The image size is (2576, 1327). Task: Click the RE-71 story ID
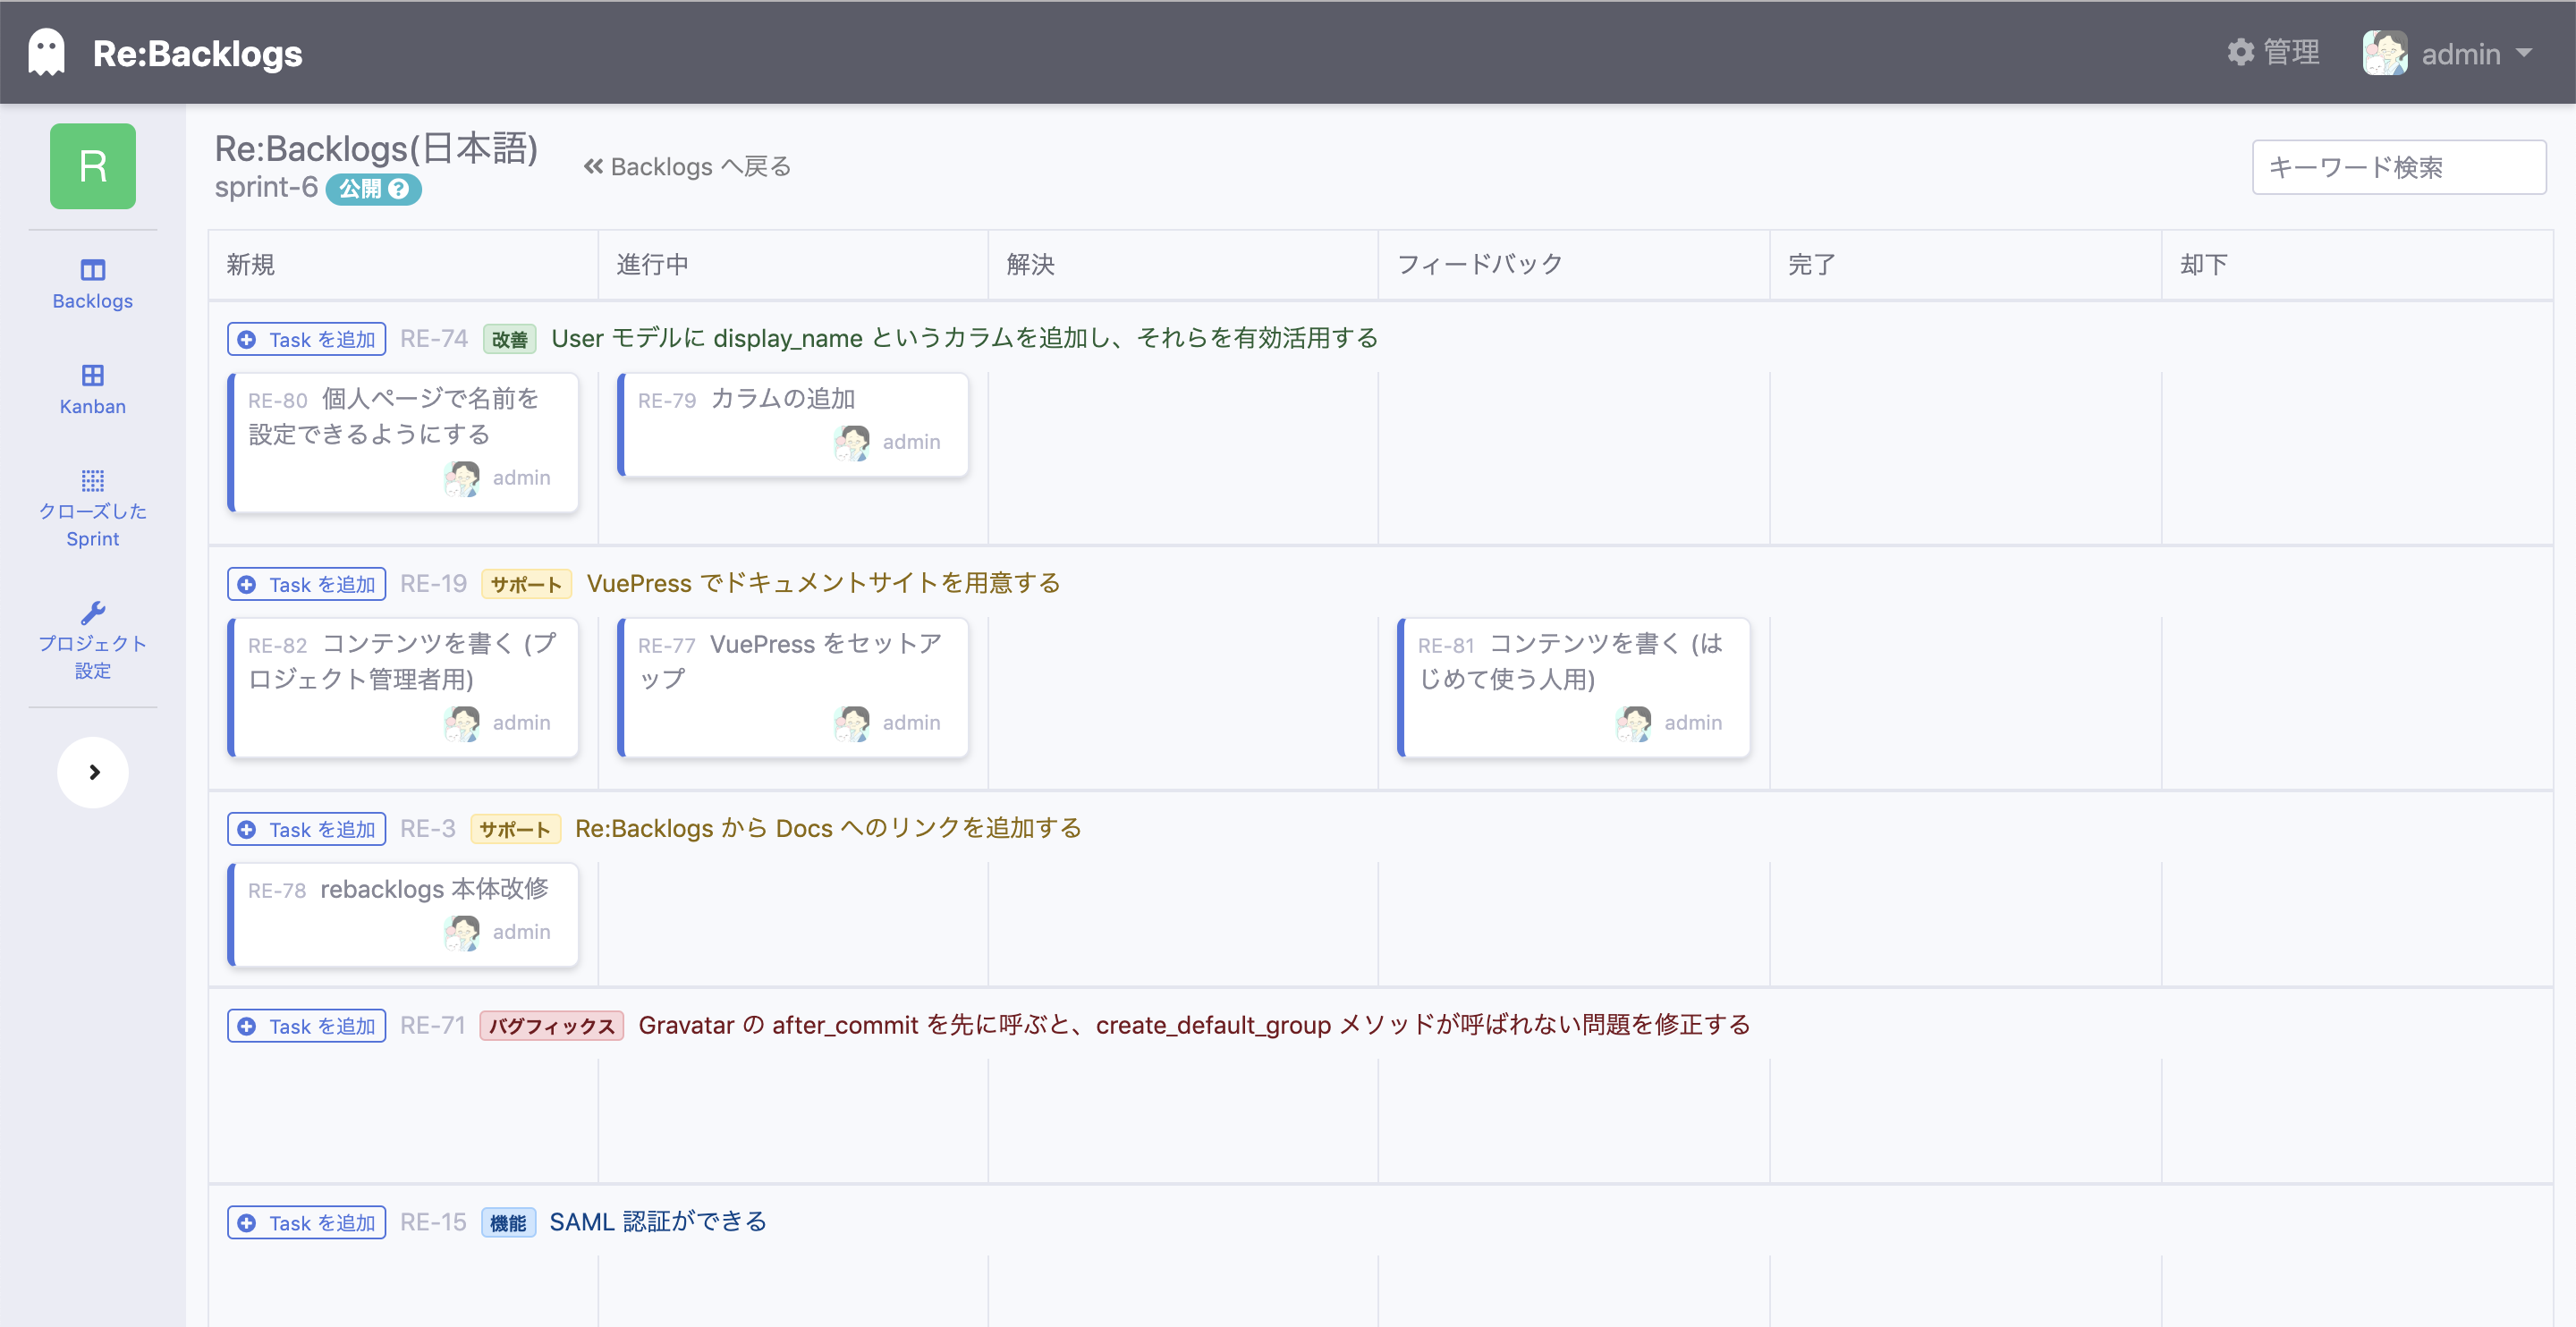tap(433, 1026)
